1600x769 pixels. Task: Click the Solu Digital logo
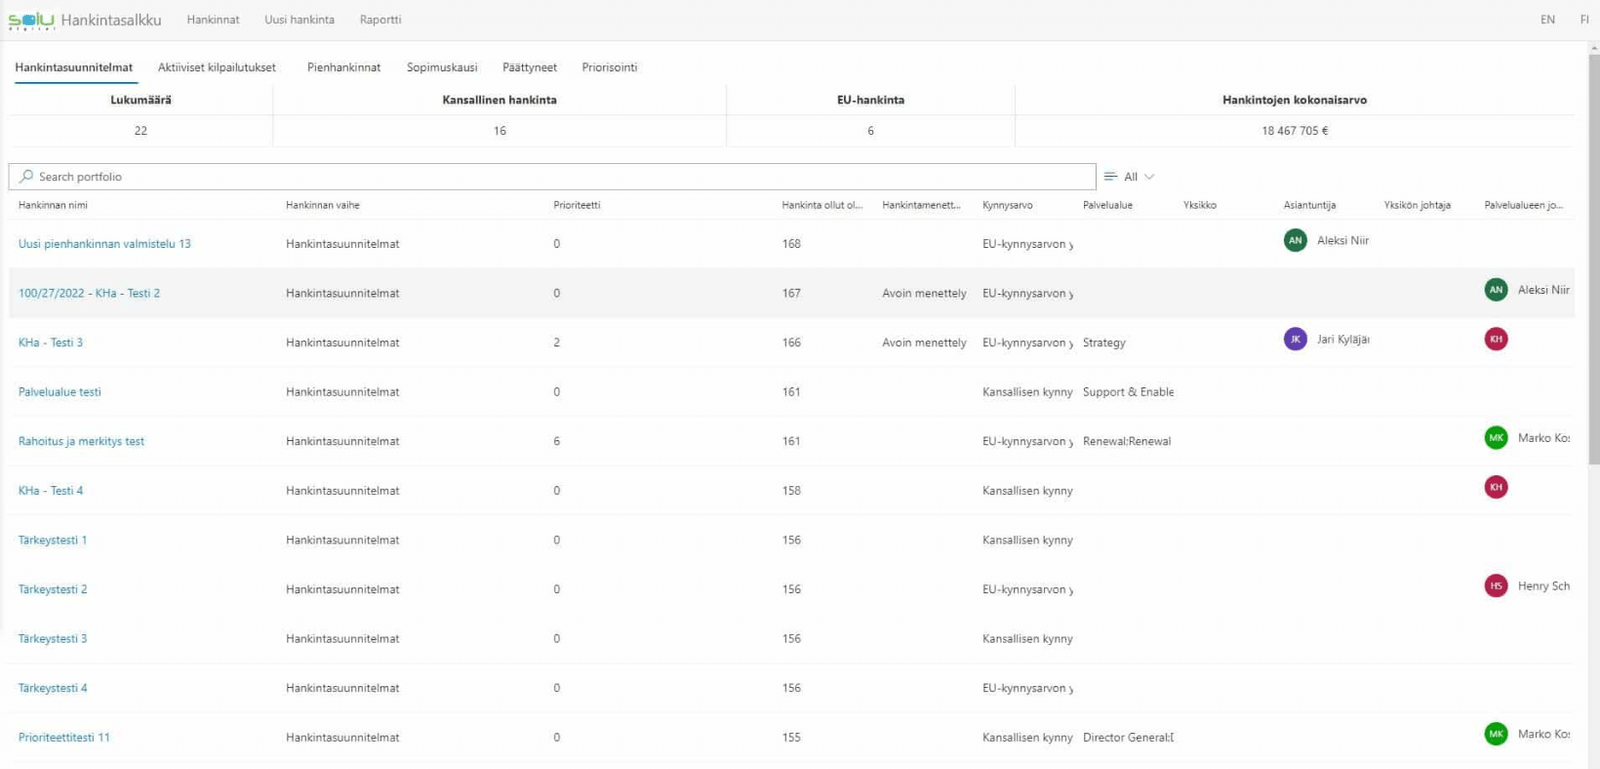[31, 20]
